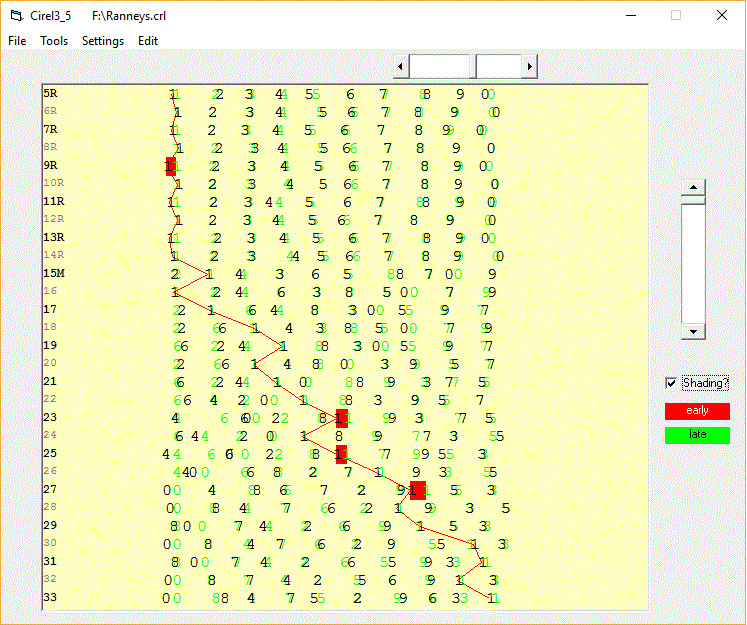747x625 pixels.
Task: Select row label 9R
Action: 50,165
